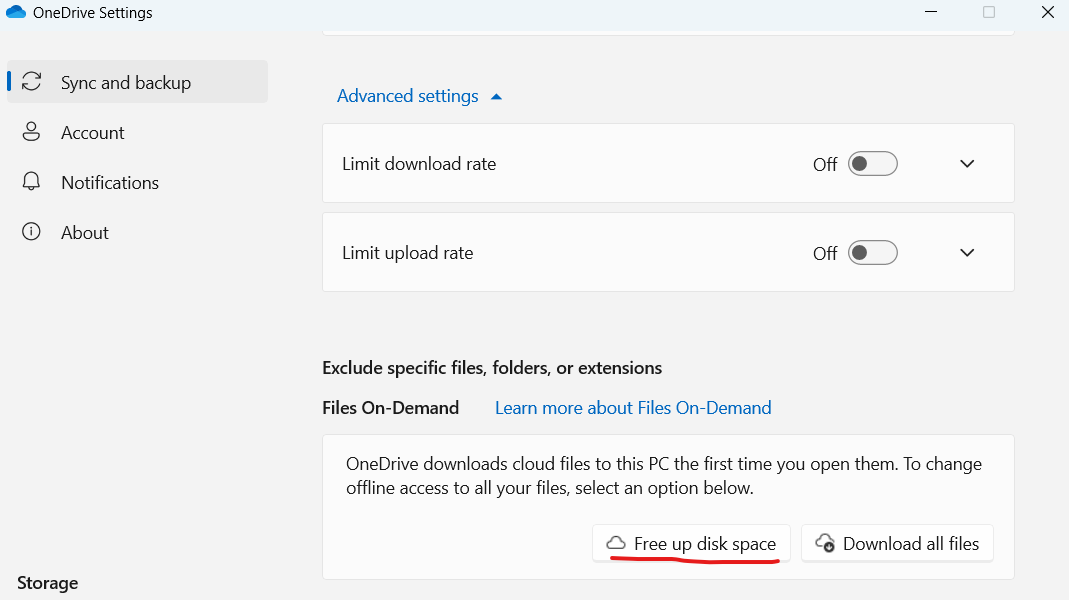Open the Sync and backup section
The width and height of the screenshot is (1069, 600).
tap(137, 82)
